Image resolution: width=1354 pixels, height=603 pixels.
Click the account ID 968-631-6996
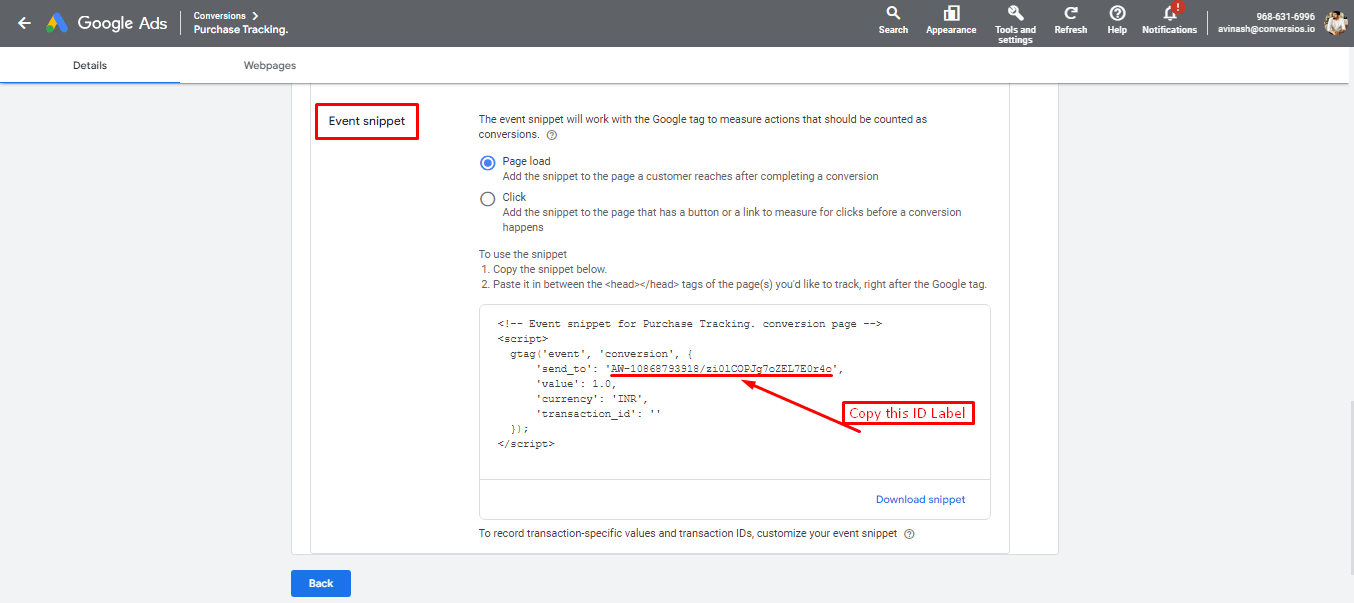click(1286, 16)
